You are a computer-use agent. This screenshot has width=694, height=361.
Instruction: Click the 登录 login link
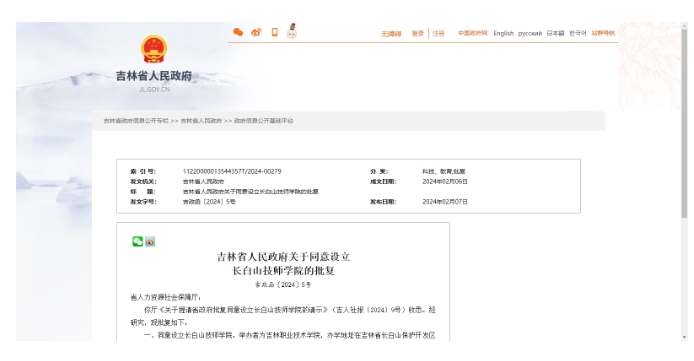point(417,33)
